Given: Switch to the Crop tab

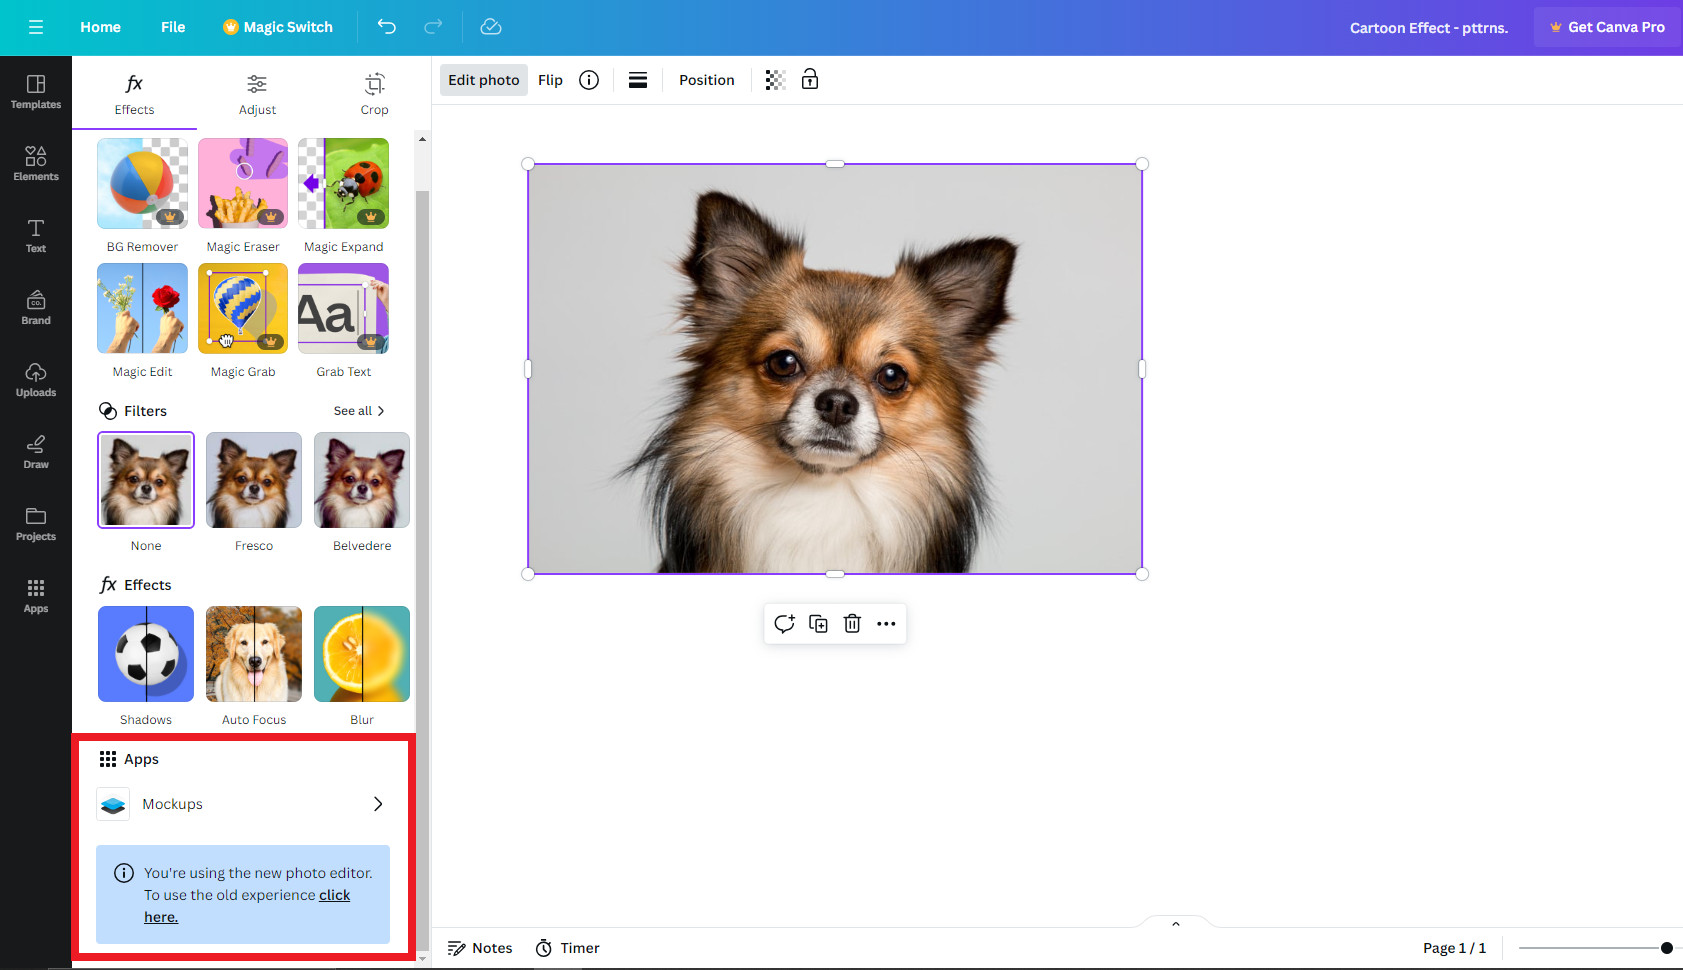Looking at the screenshot, I should 374,94.
